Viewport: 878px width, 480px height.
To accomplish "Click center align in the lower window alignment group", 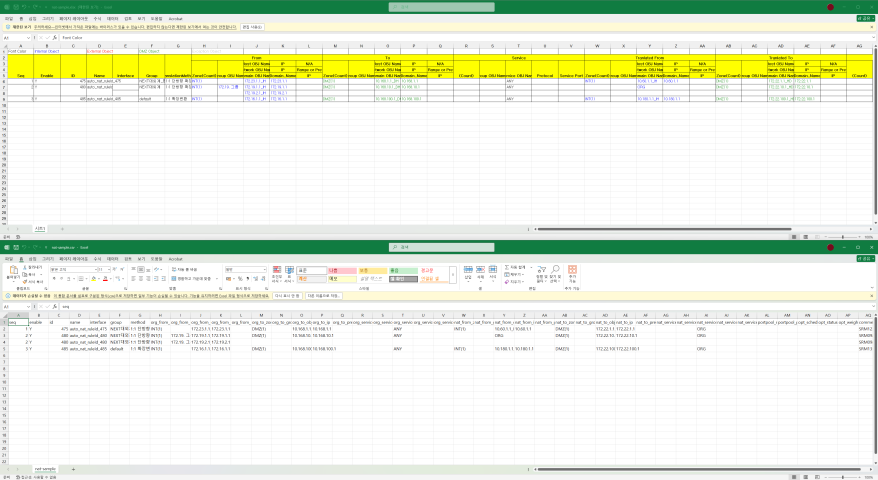I will (141, 278).
